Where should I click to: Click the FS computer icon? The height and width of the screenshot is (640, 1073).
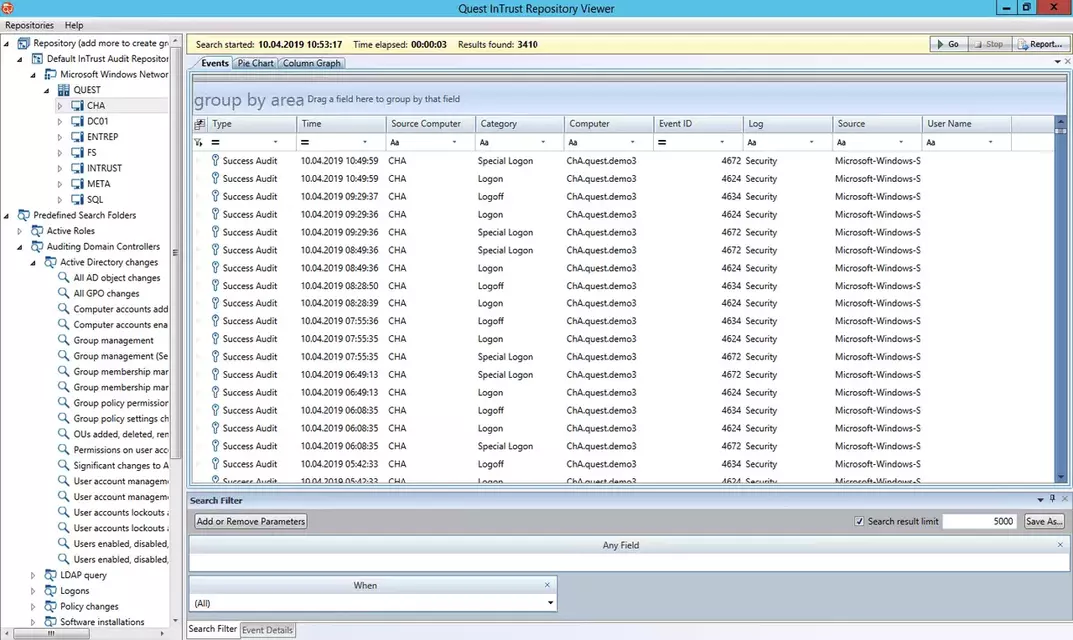(77, 153)
